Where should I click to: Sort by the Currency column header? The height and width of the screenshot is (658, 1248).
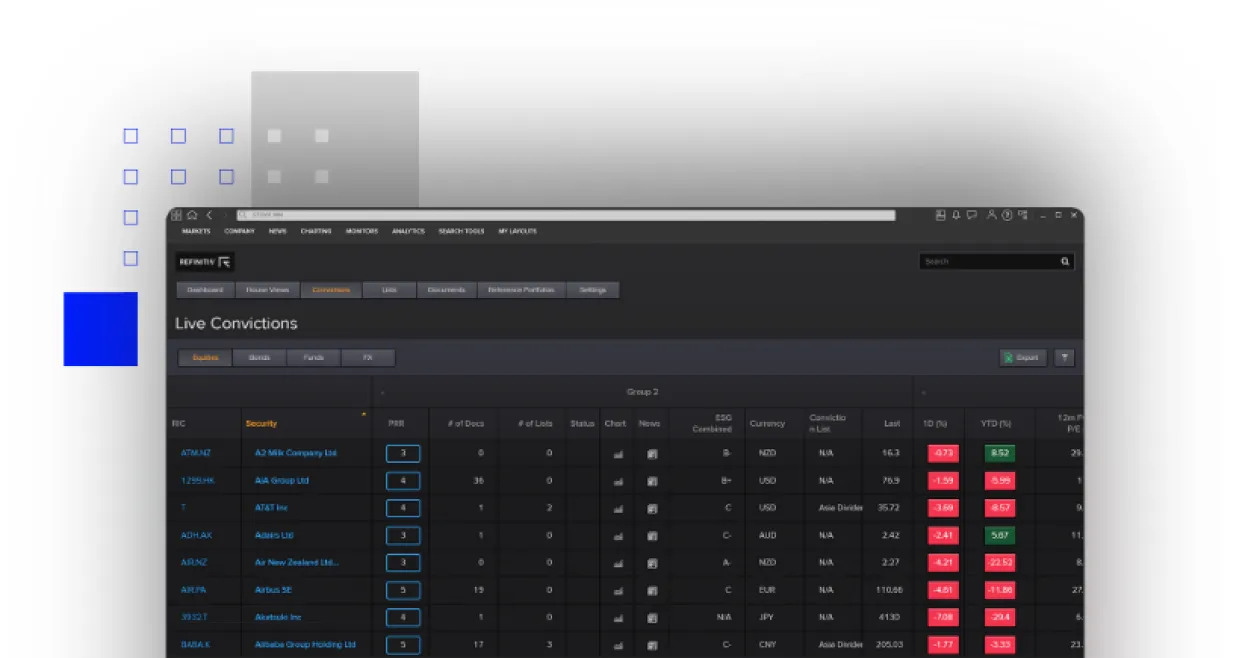767,424
